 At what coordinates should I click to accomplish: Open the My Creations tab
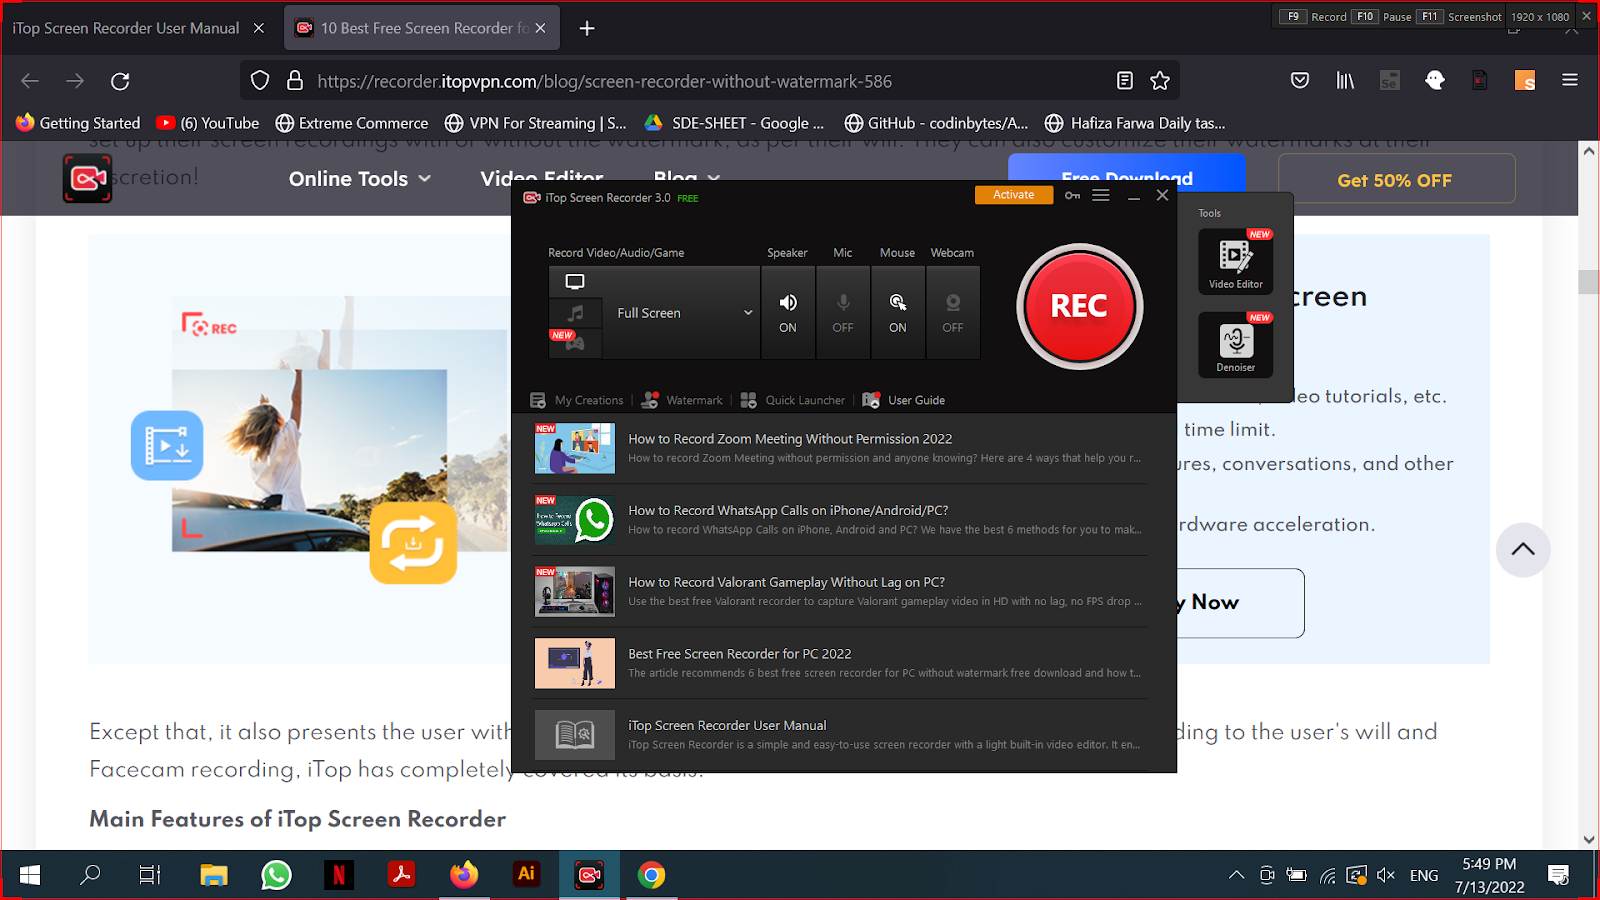tap(577, 400)
